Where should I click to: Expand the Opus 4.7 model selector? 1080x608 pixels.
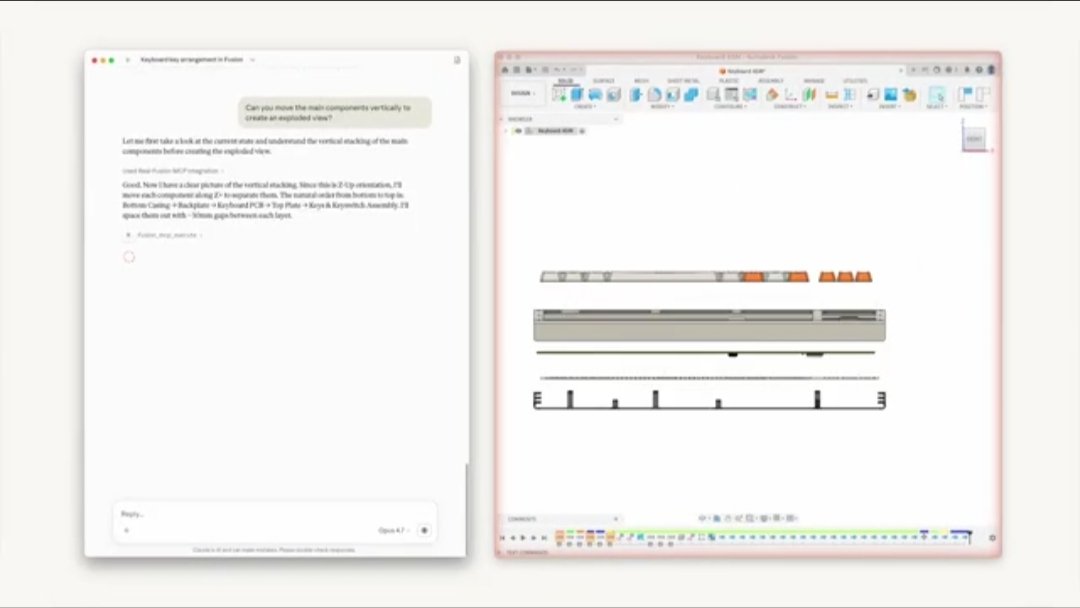[393, 530]
